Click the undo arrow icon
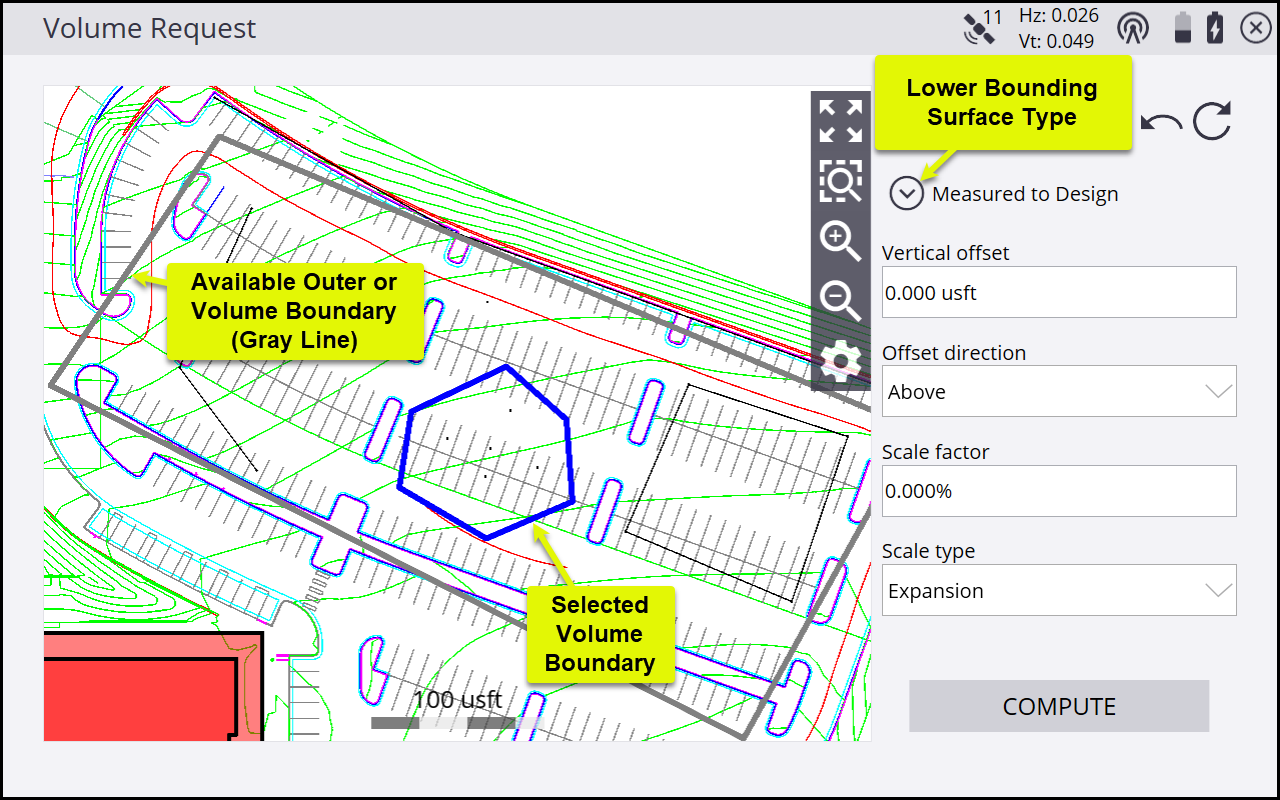This screenshot has width=1280, height=800. (1162, 122)
